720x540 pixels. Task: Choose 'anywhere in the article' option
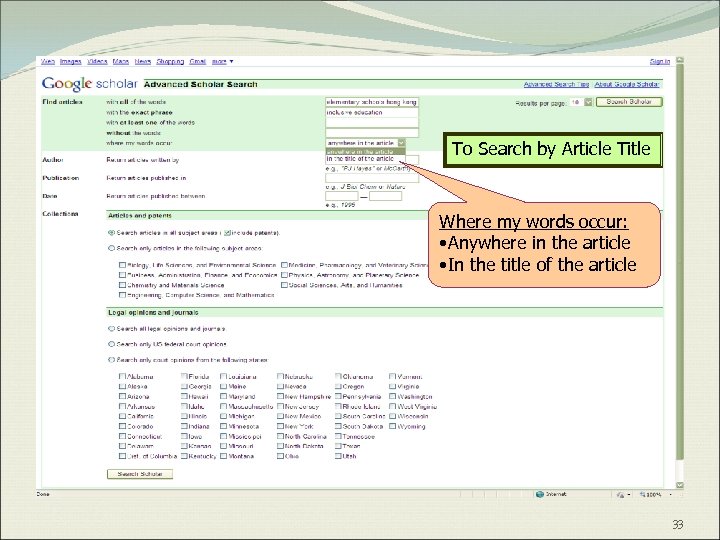(366, 152)
